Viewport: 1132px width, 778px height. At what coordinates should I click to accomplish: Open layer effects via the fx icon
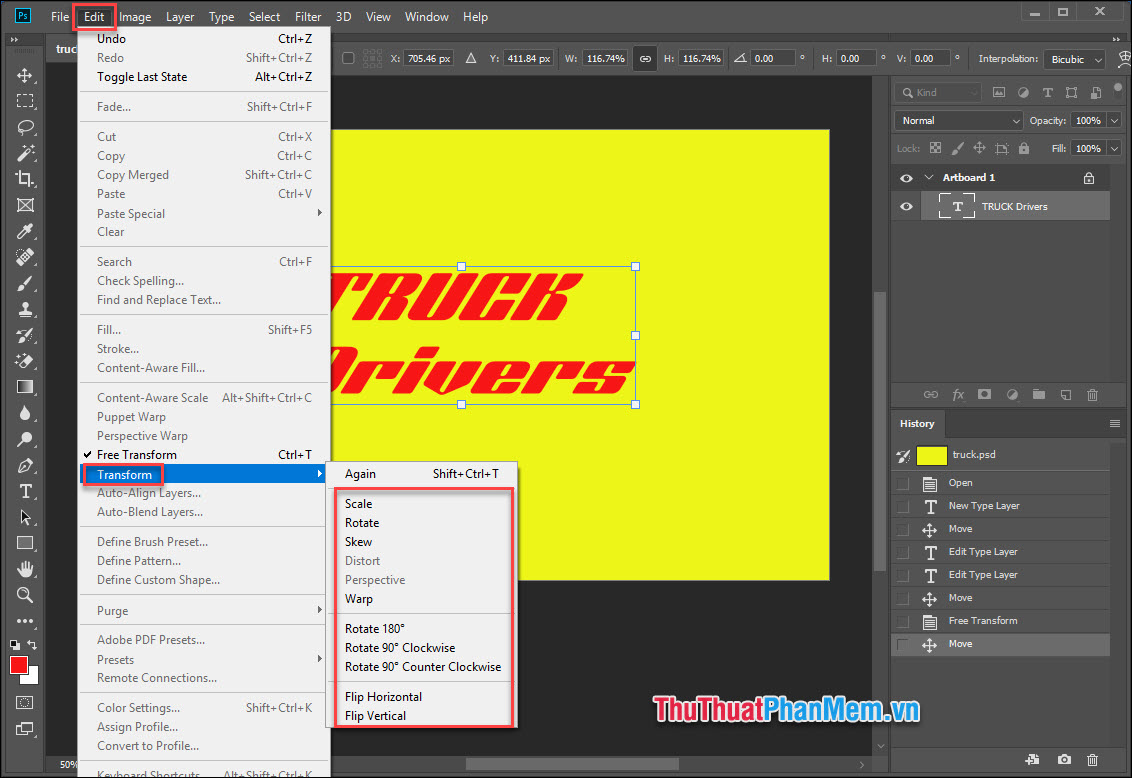coord(958,394)
